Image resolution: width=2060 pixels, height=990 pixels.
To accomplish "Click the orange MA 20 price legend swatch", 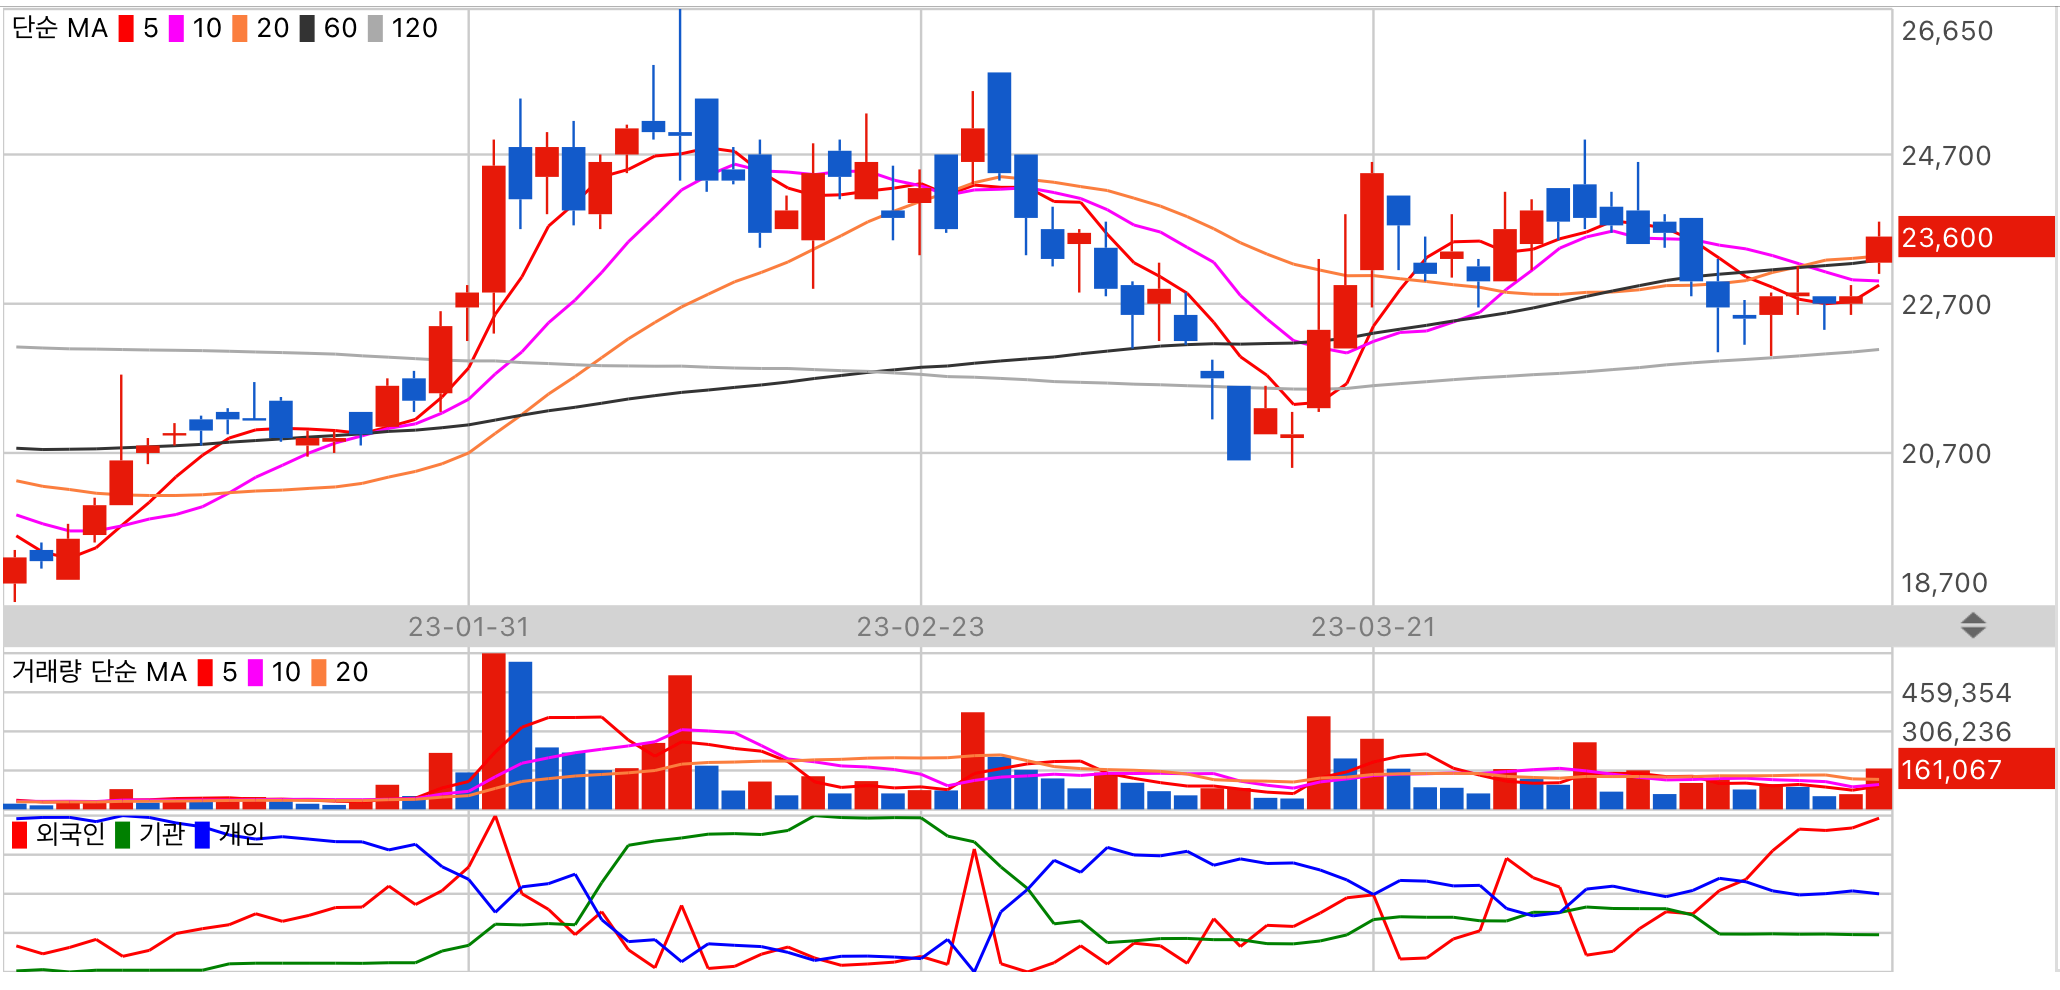I will tap(240, 28).
